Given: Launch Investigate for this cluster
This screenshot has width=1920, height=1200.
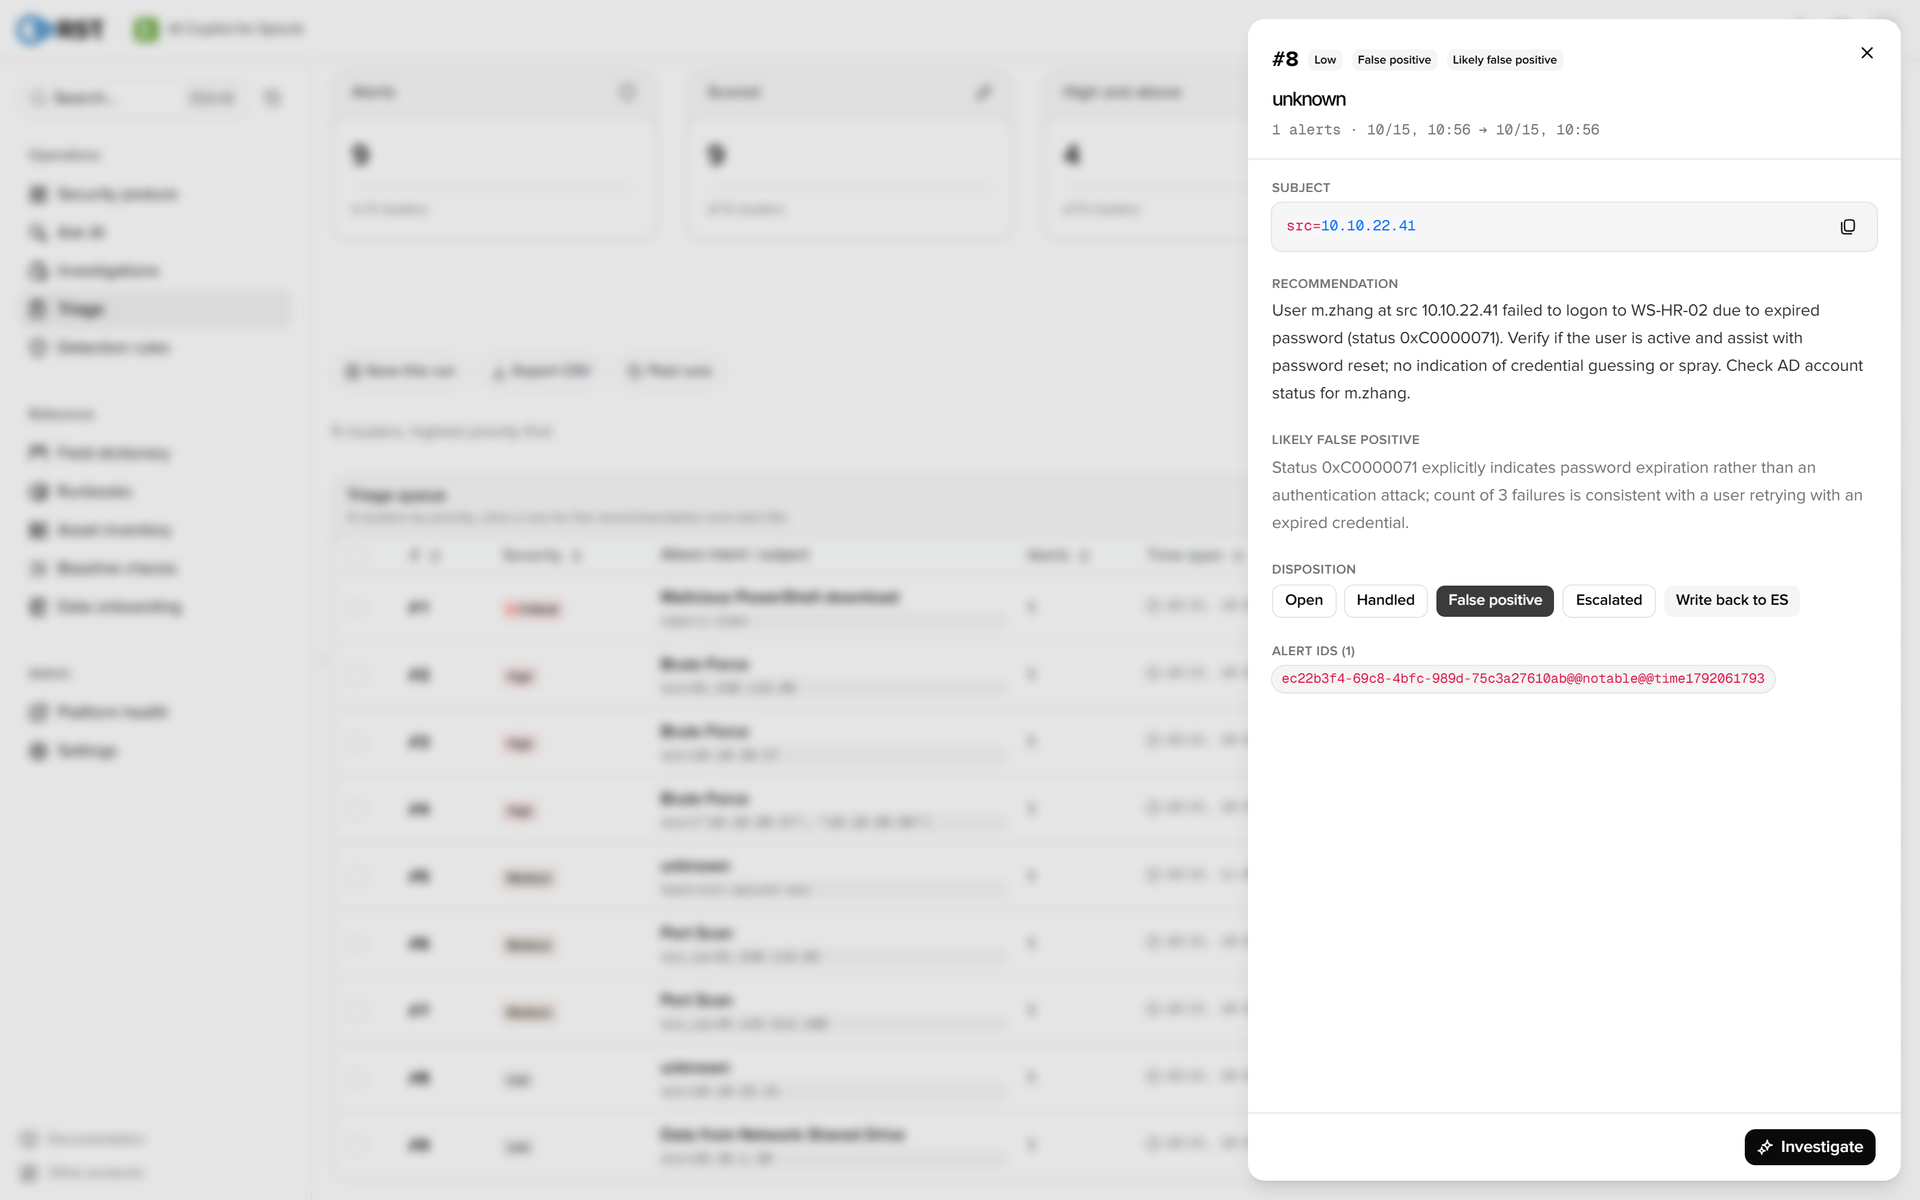Looking at the screenshot, I should (x=1809, y=1147).
